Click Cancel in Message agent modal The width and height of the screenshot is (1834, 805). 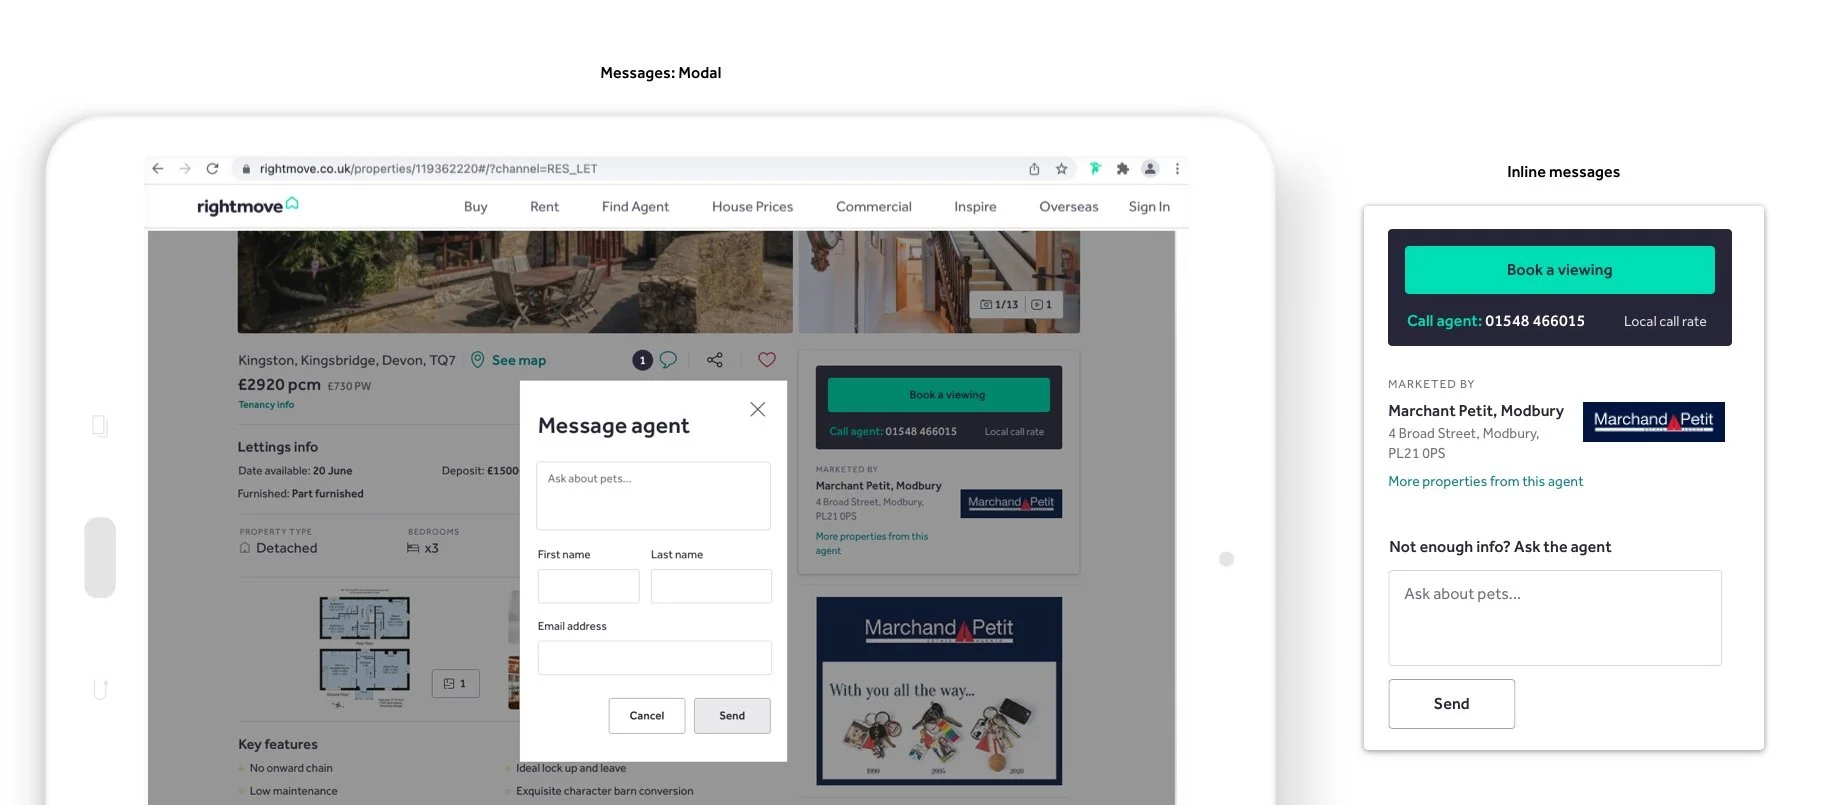pos(647,716)
